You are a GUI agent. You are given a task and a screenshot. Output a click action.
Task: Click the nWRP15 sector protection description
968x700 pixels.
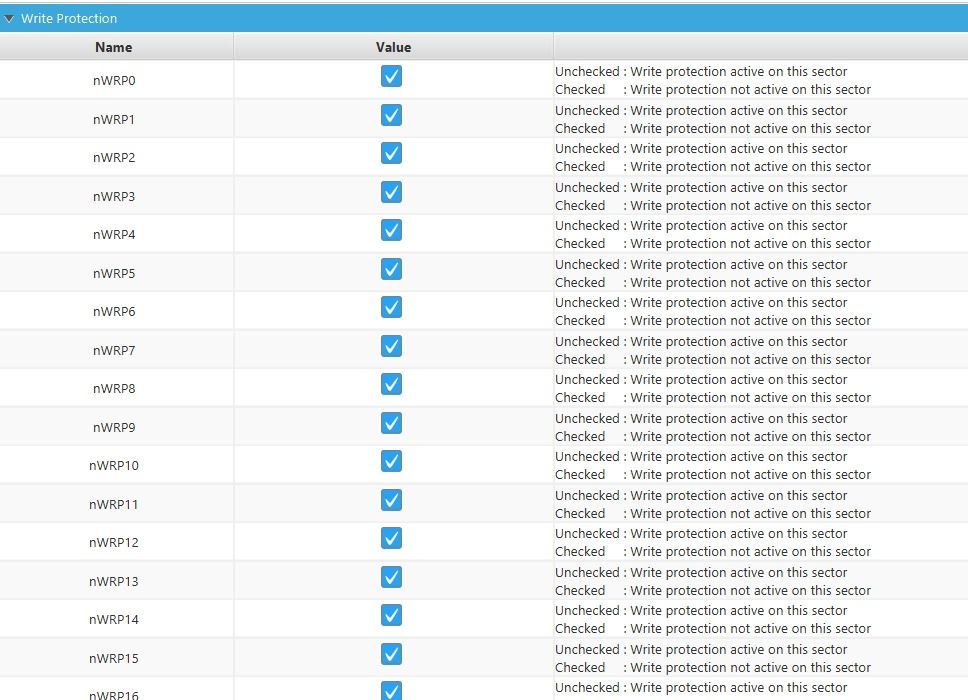(x=712, y=659)
